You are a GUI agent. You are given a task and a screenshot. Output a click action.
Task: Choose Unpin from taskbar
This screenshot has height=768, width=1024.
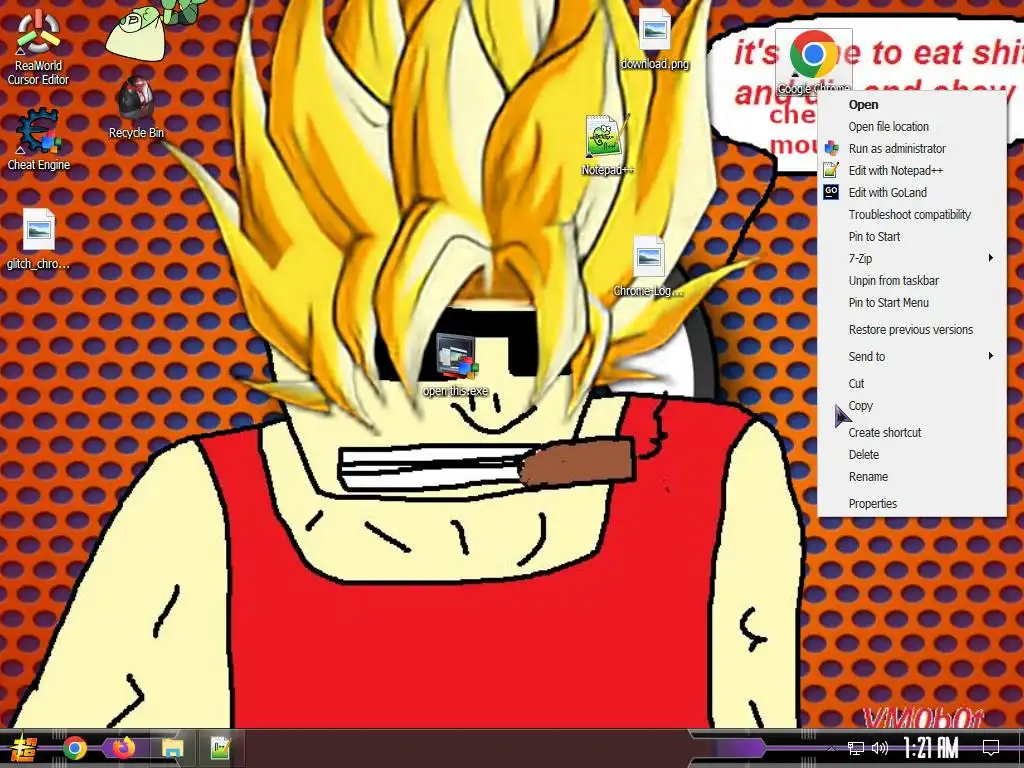click(912, 281)
